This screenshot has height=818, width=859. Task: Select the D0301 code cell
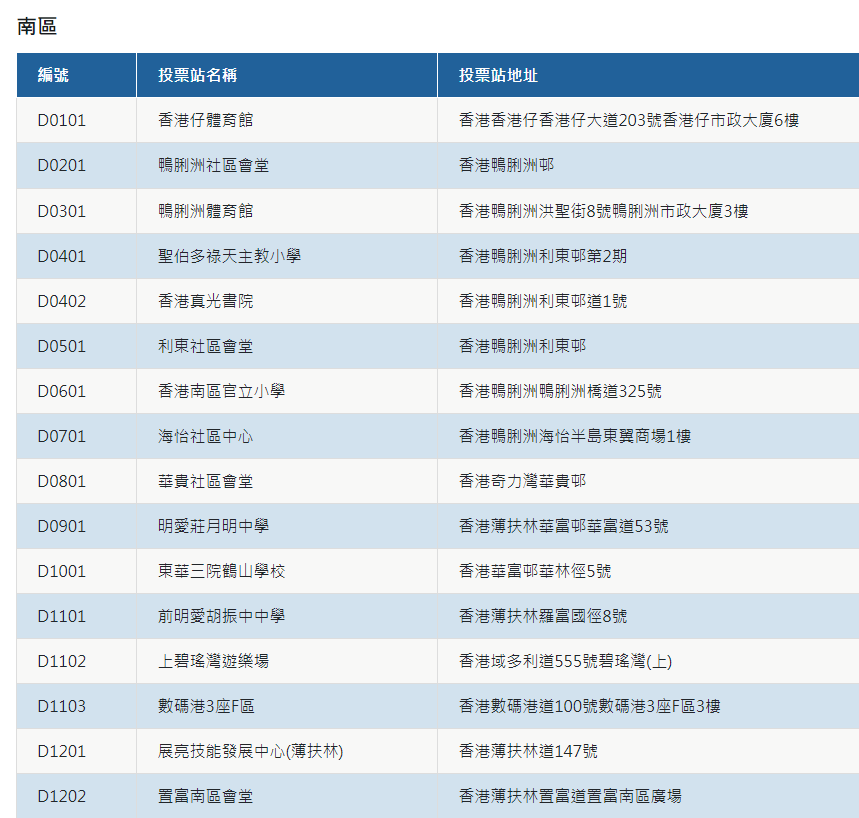pyautogui.click(x=62, y=211)
